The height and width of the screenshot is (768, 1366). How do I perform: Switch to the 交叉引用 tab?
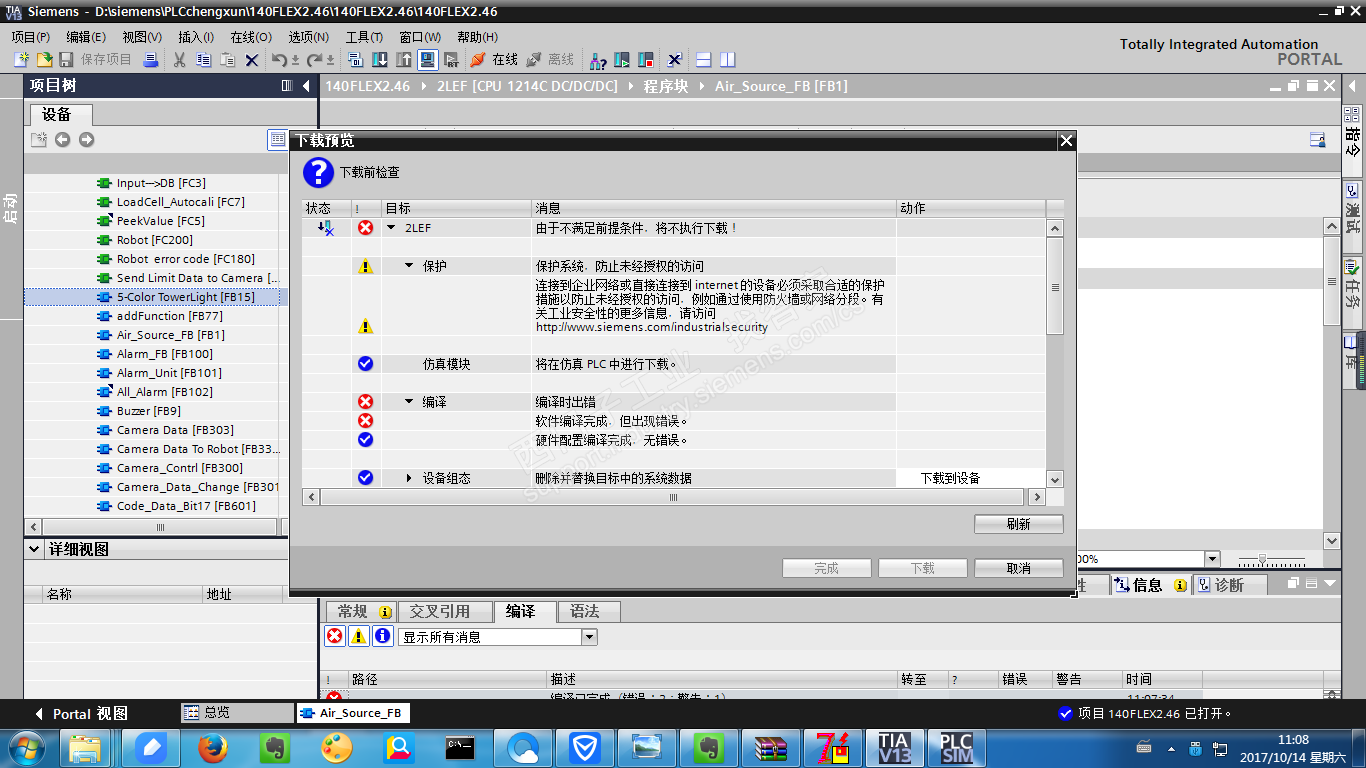[x=445, y=611]
